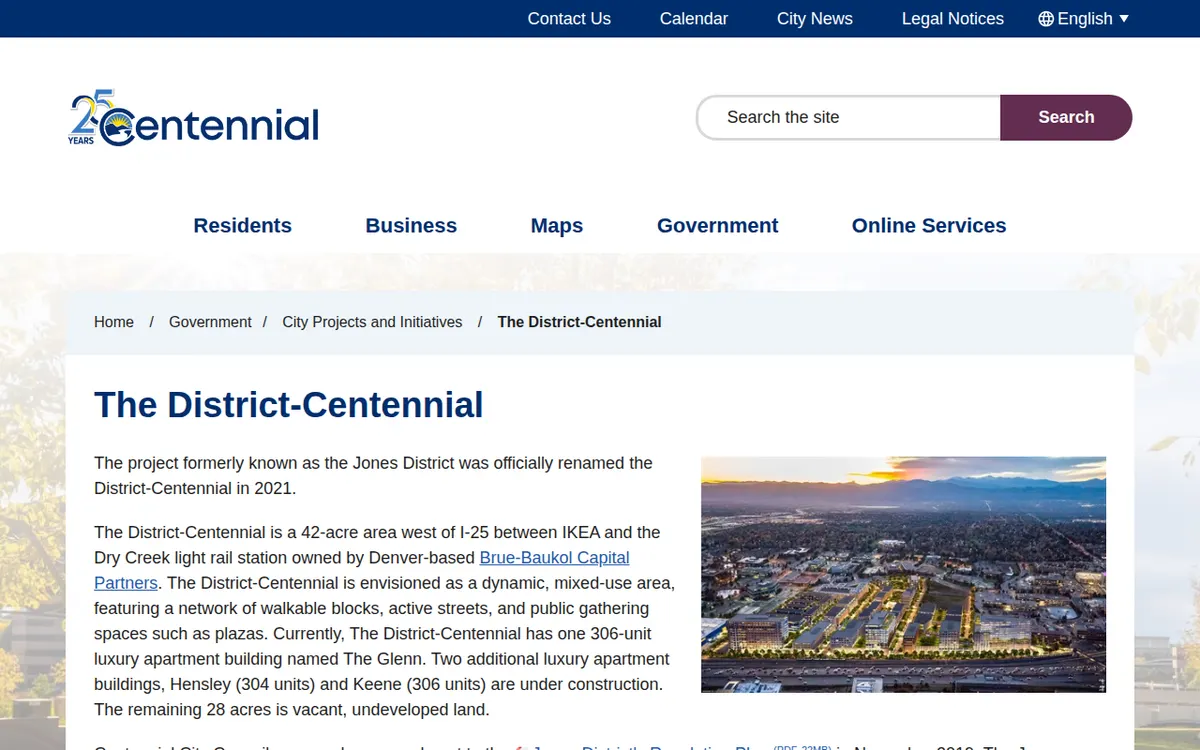Click The District-Centennial page heading

coord(289,405)
